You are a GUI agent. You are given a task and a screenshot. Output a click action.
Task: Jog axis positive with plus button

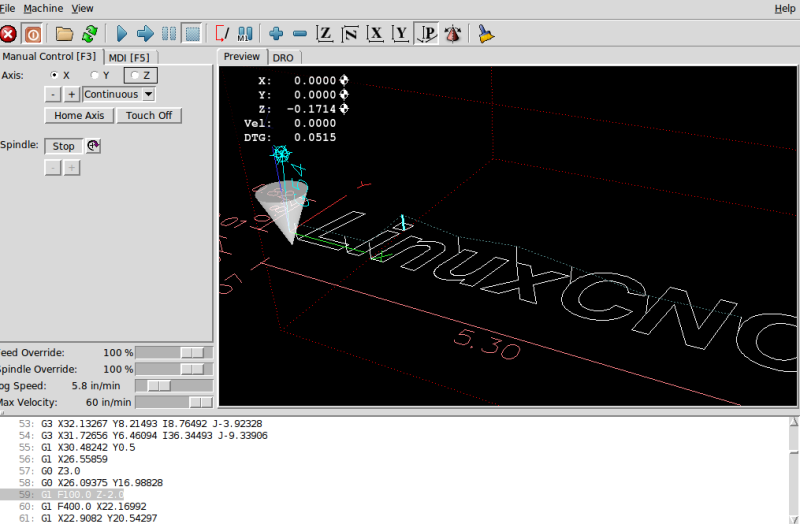[72, 94]
